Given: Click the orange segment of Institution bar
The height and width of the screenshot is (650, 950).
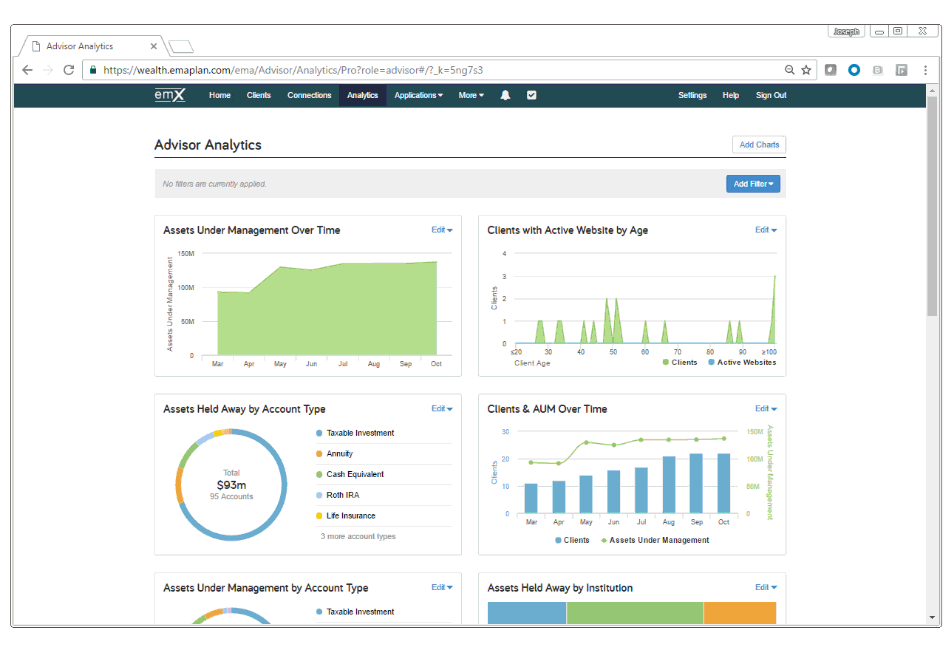Looking at the screenshot, I should pos(740,612).
